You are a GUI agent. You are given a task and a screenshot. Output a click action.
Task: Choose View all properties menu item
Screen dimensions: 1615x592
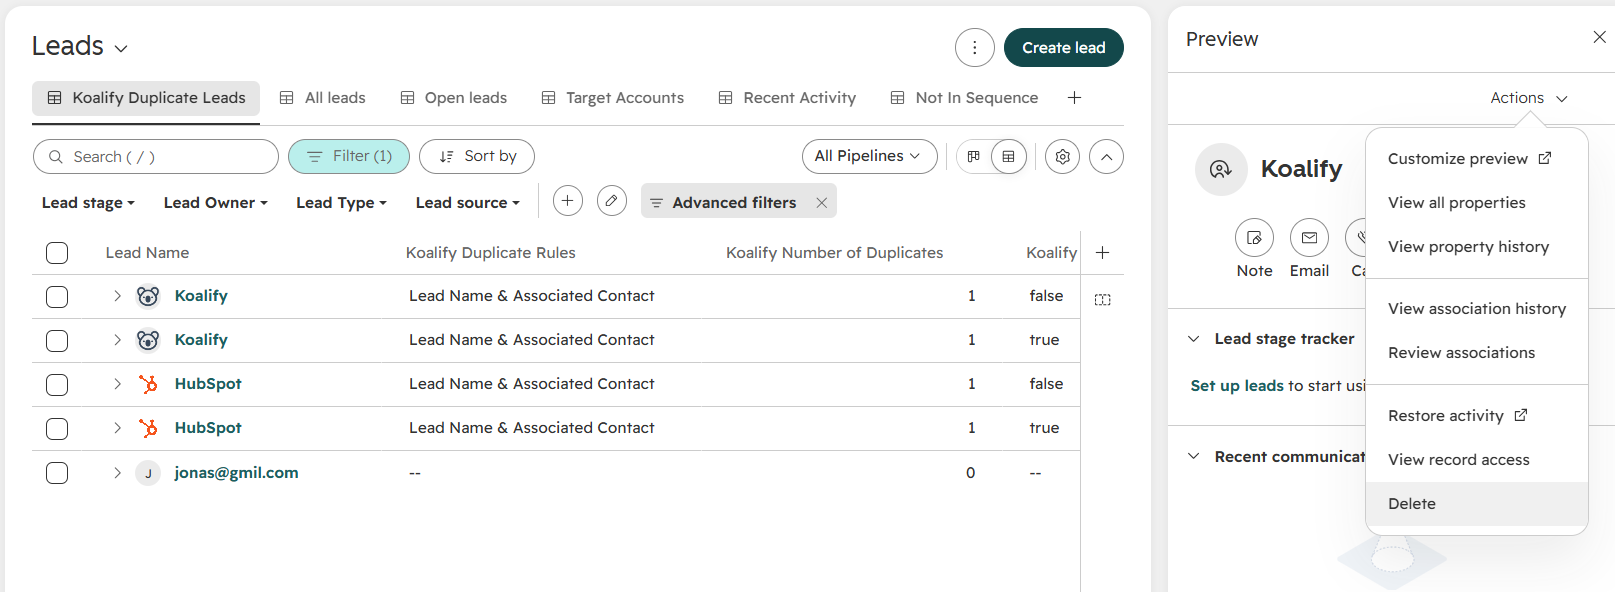pos(1477,202)
